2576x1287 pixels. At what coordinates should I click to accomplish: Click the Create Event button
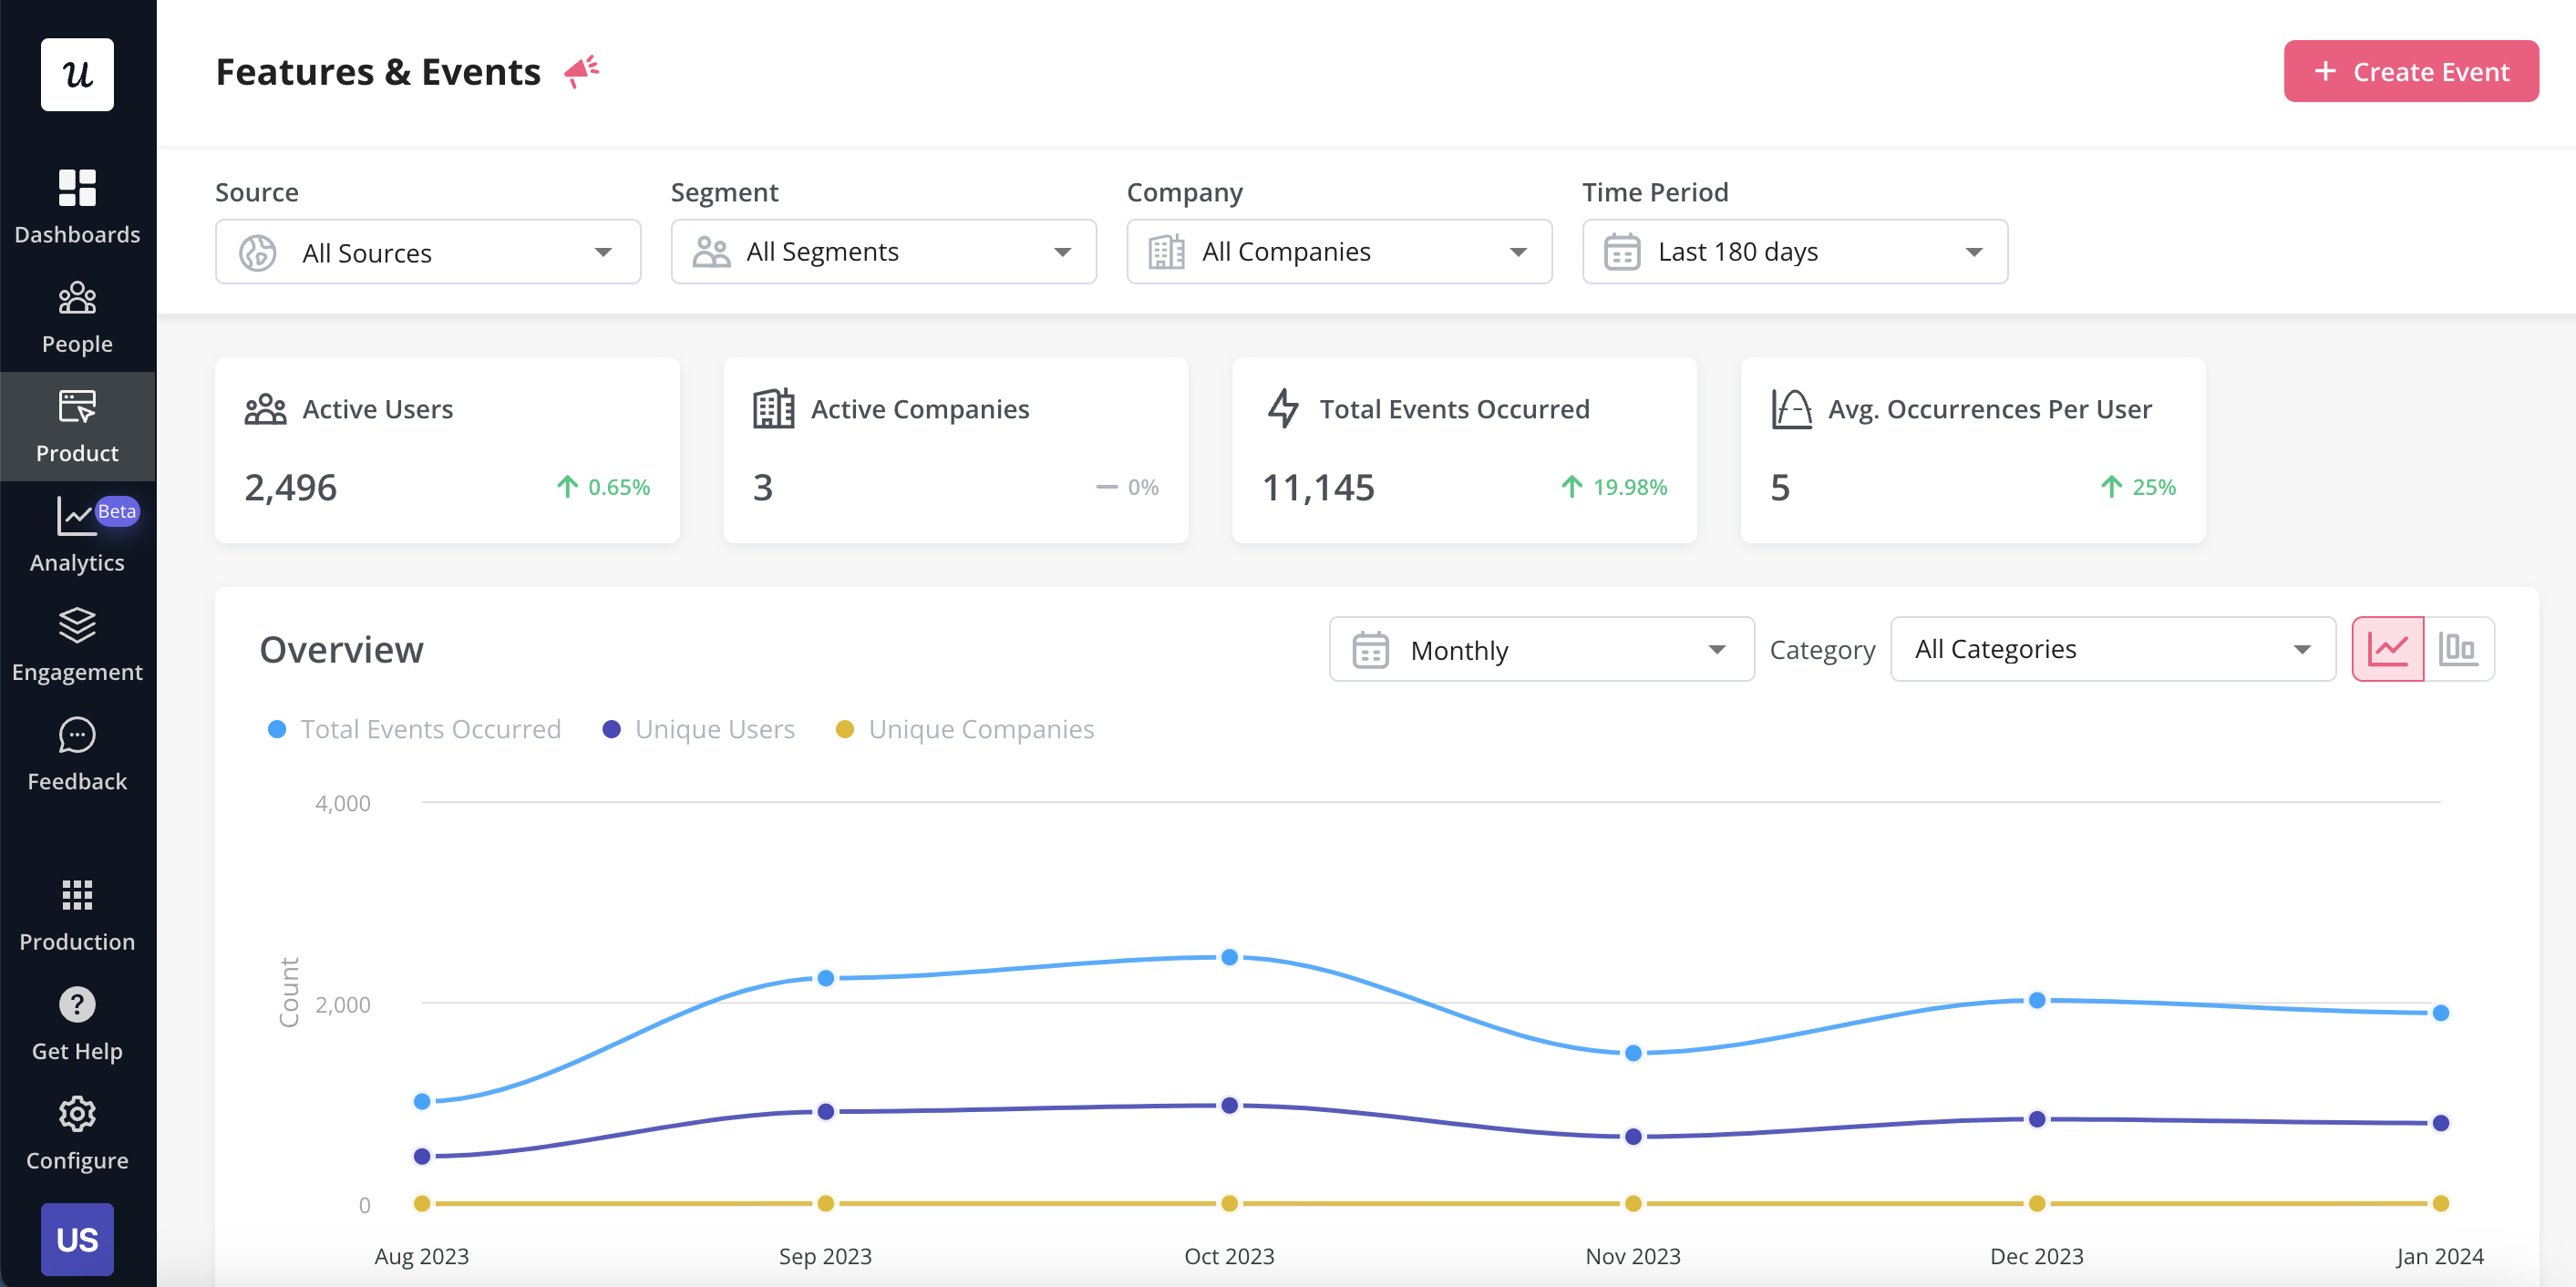(2411, 71)
